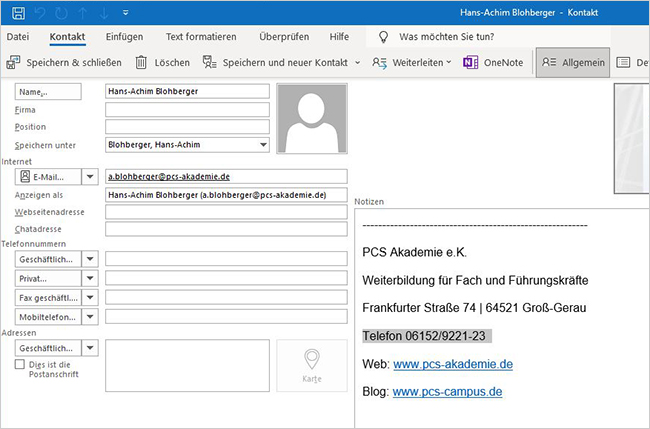The width and height of the screenshot is (650, 429).
Task: Click the Save floppy disk icon
Action: [18, 13]
